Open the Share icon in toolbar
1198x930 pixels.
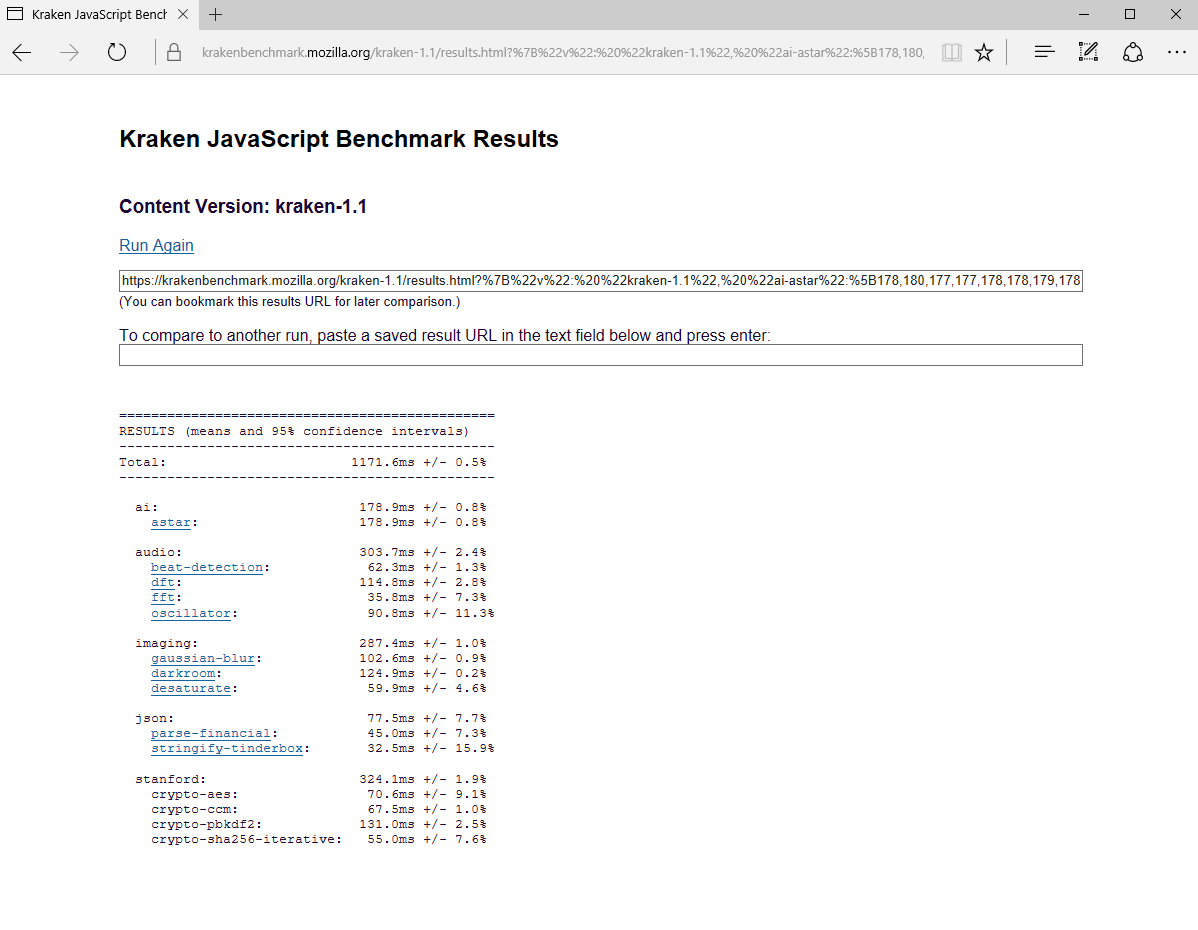point(1132,52)
